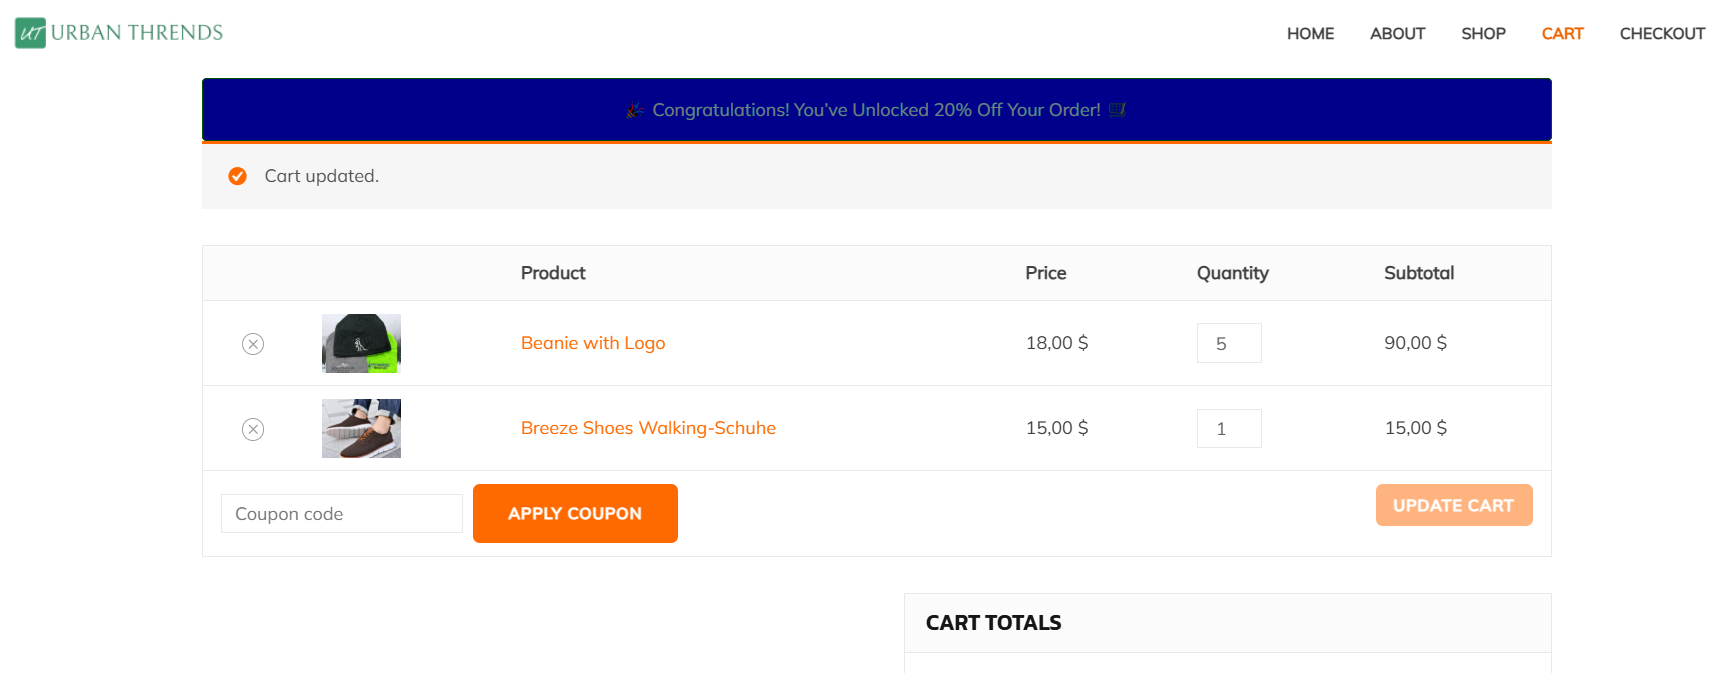The height and width of the screenshot is (673, 1717).
Task: Click the Beanie with Logo thumbnail
Action: pos(361,343)
